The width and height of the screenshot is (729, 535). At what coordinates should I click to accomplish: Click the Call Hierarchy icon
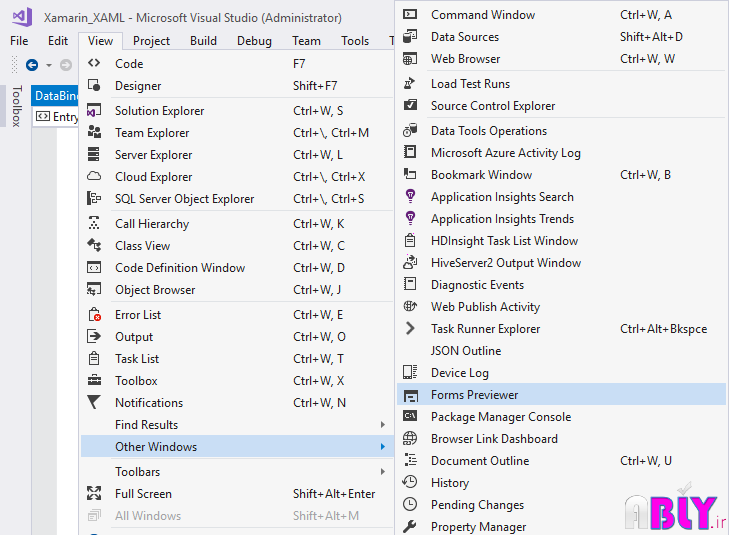pyautogui.click(x=94, y=223)
